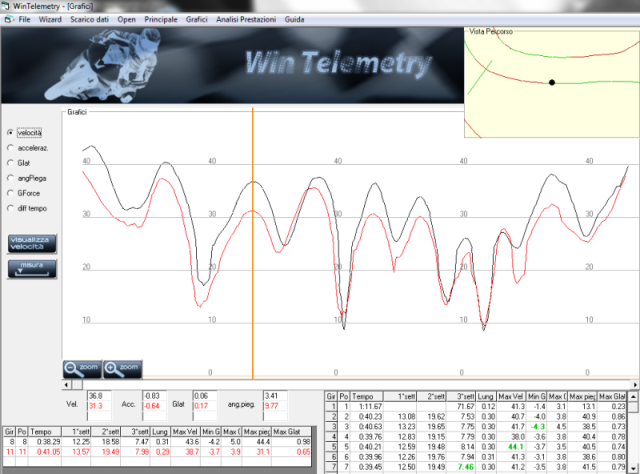Click the right arrow of graph scrollbar
The width and height of the screenshot is (640, 474).
pos(635,385)
